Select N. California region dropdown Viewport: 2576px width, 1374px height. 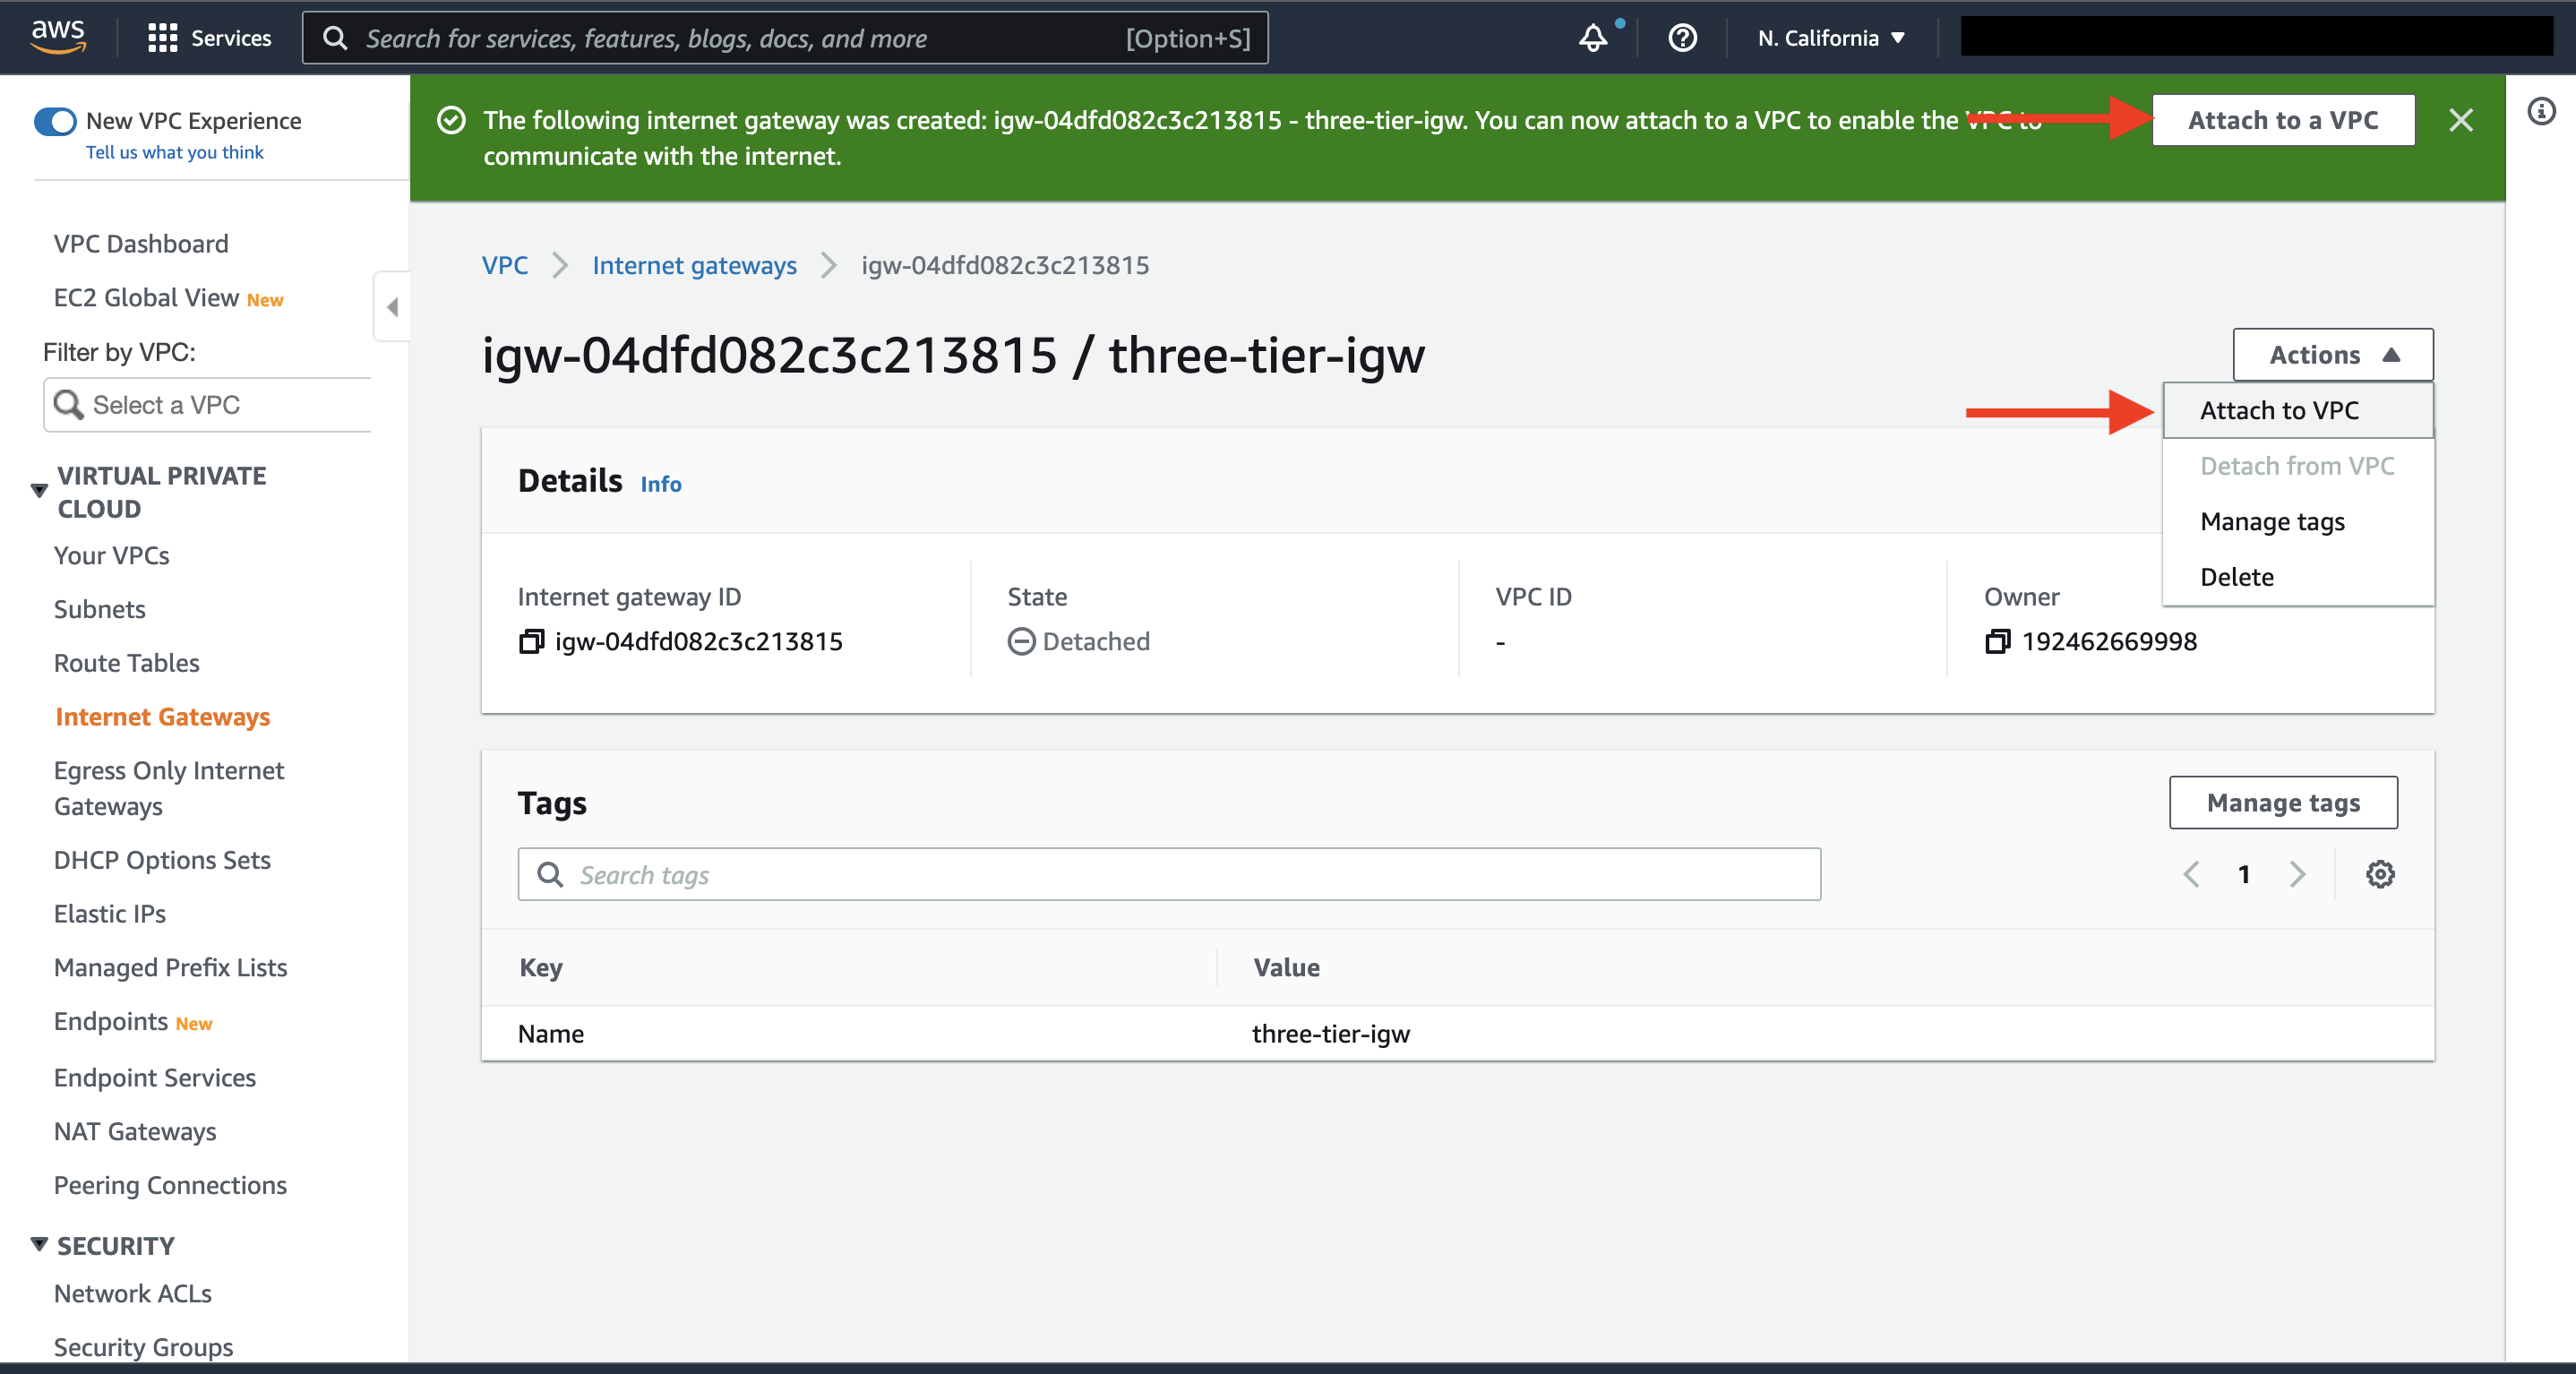tap(1832, 36)
